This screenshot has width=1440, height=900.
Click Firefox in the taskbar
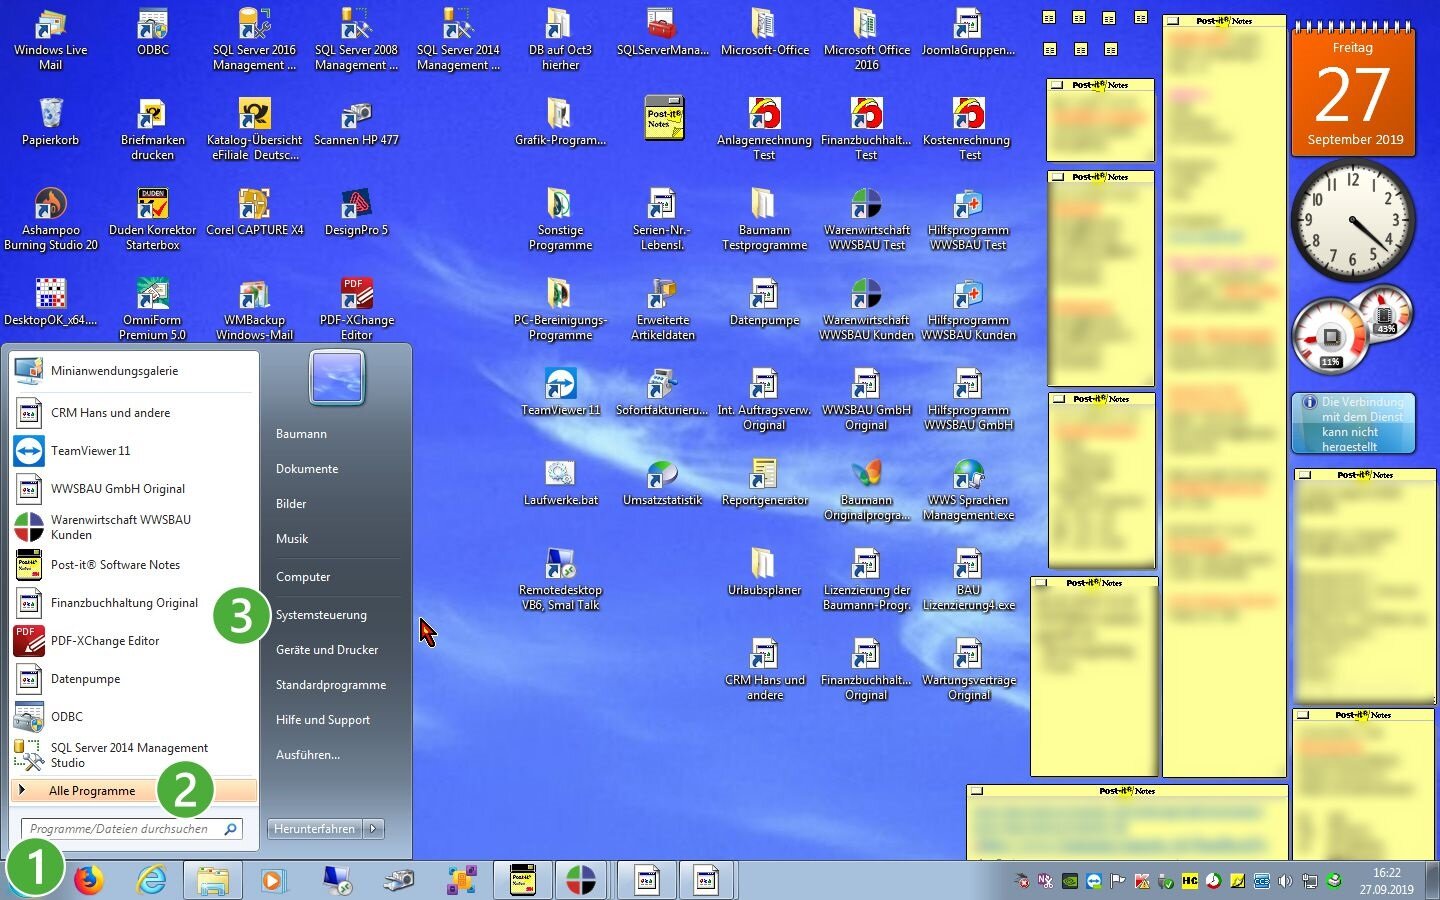pos(88,880)
